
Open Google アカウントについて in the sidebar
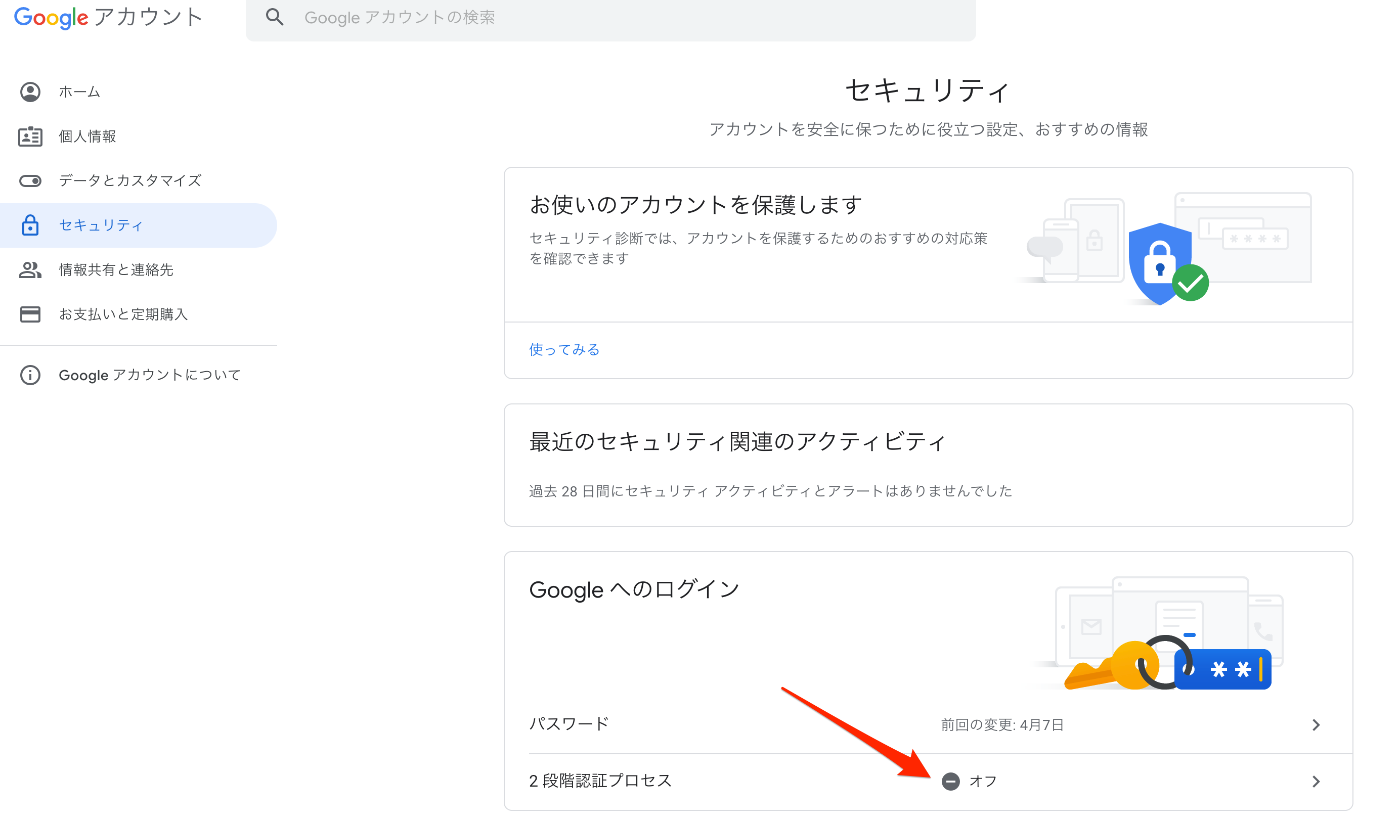(138, 375)
